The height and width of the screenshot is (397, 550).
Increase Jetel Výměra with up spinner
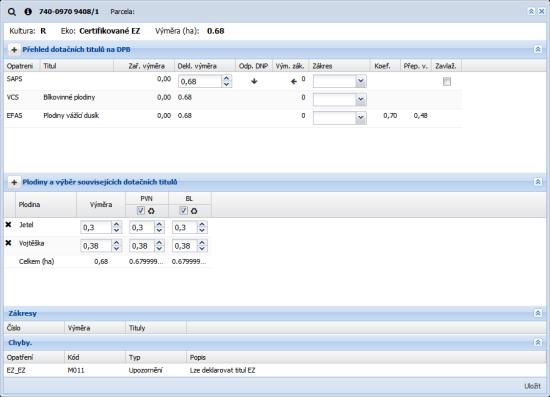116,224
